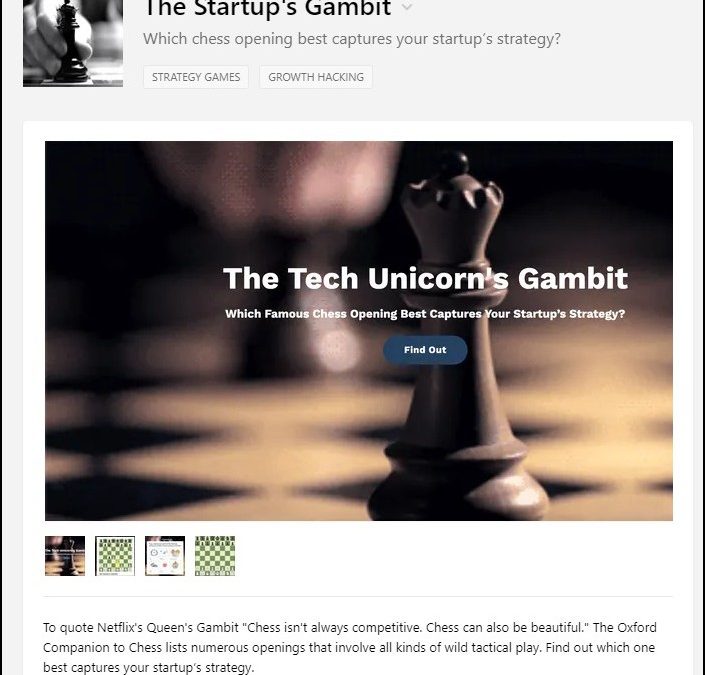705x675 pixels.
Task: Select the first gallery thumbnail with the chess queen
Action: click(x=65, y=556)
